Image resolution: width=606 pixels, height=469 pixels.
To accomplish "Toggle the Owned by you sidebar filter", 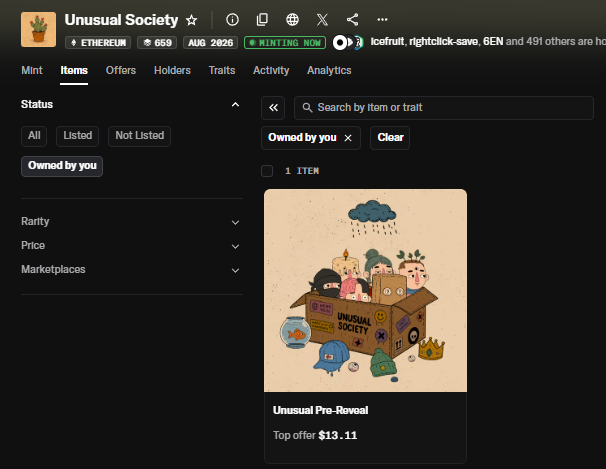I will pos(62,166).
